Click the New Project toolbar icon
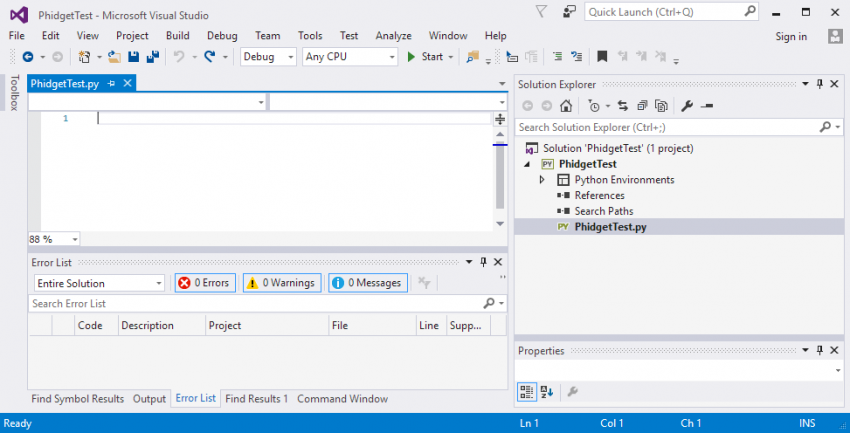 pyautogui.click(x=84, y=56)
